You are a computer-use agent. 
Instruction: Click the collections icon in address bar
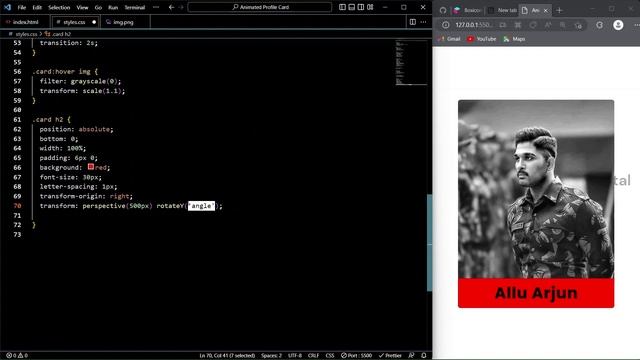pyautogui.click(x=563, y=25)
